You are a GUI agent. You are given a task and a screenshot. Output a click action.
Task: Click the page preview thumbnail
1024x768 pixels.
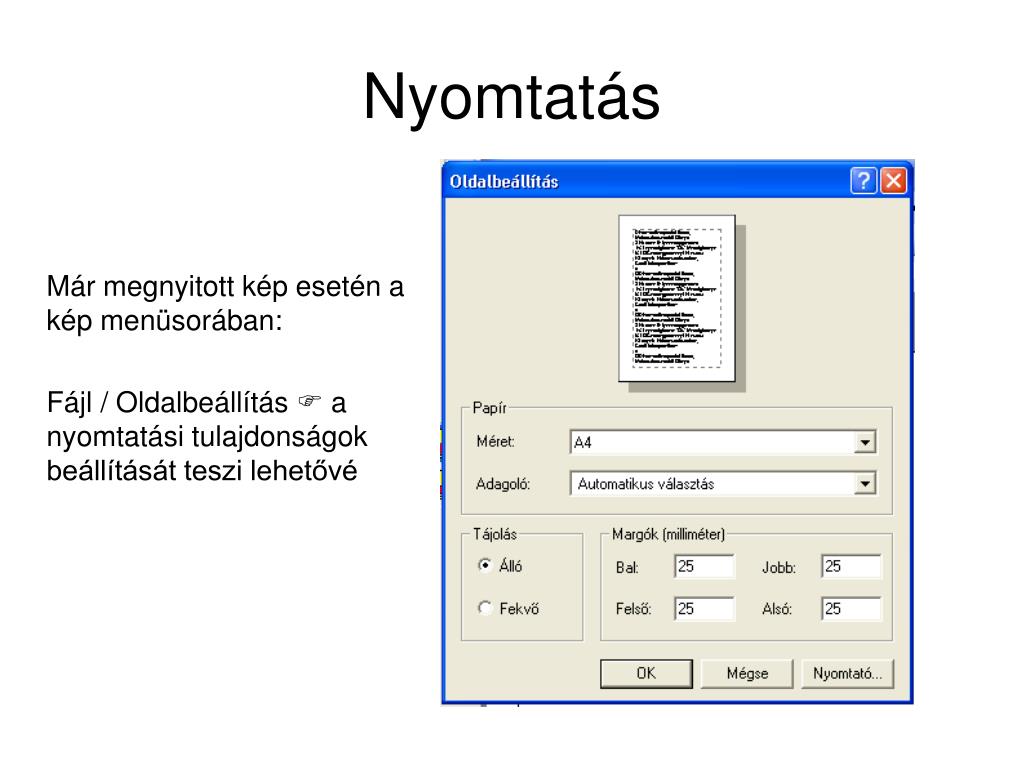[677, 298]
